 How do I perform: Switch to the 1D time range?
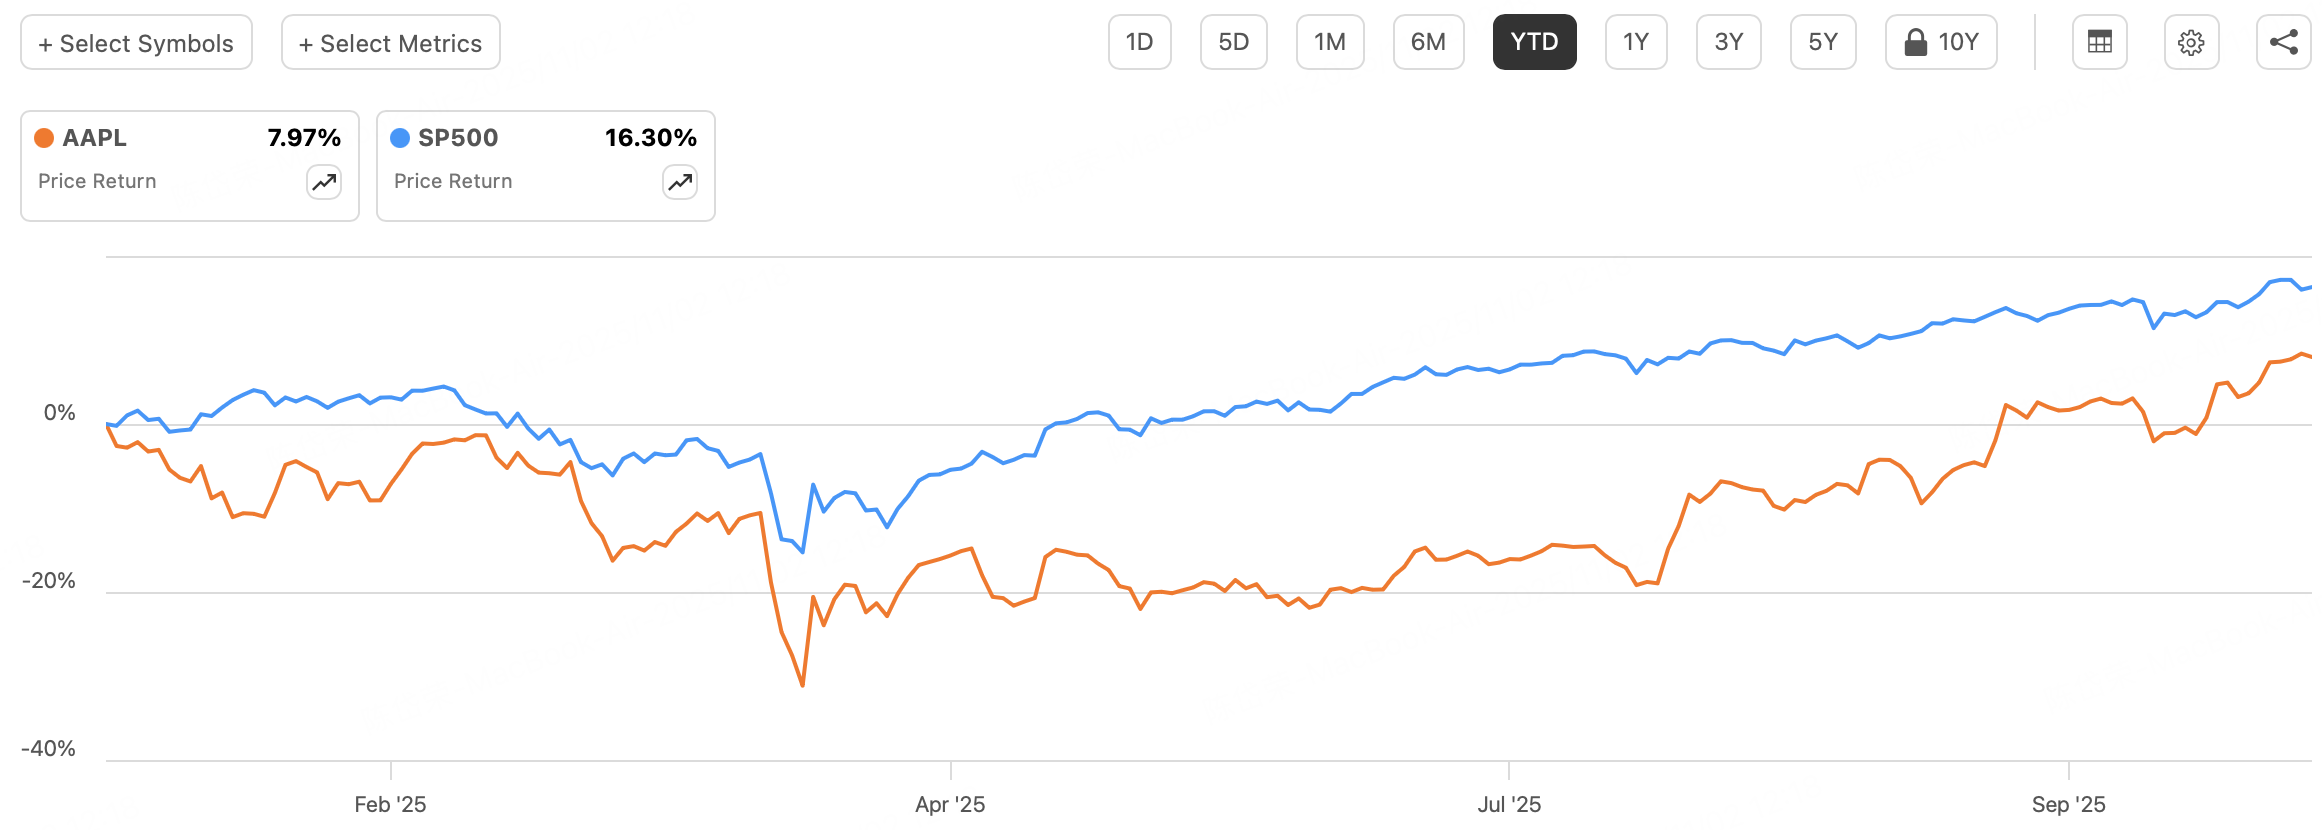(x=1139, y=42)
